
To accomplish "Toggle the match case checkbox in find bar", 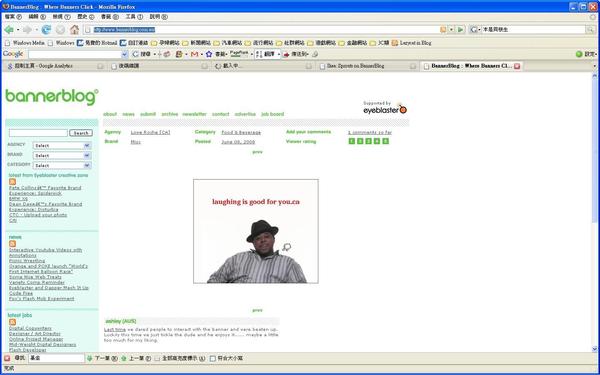I will [x=213, y=359].
